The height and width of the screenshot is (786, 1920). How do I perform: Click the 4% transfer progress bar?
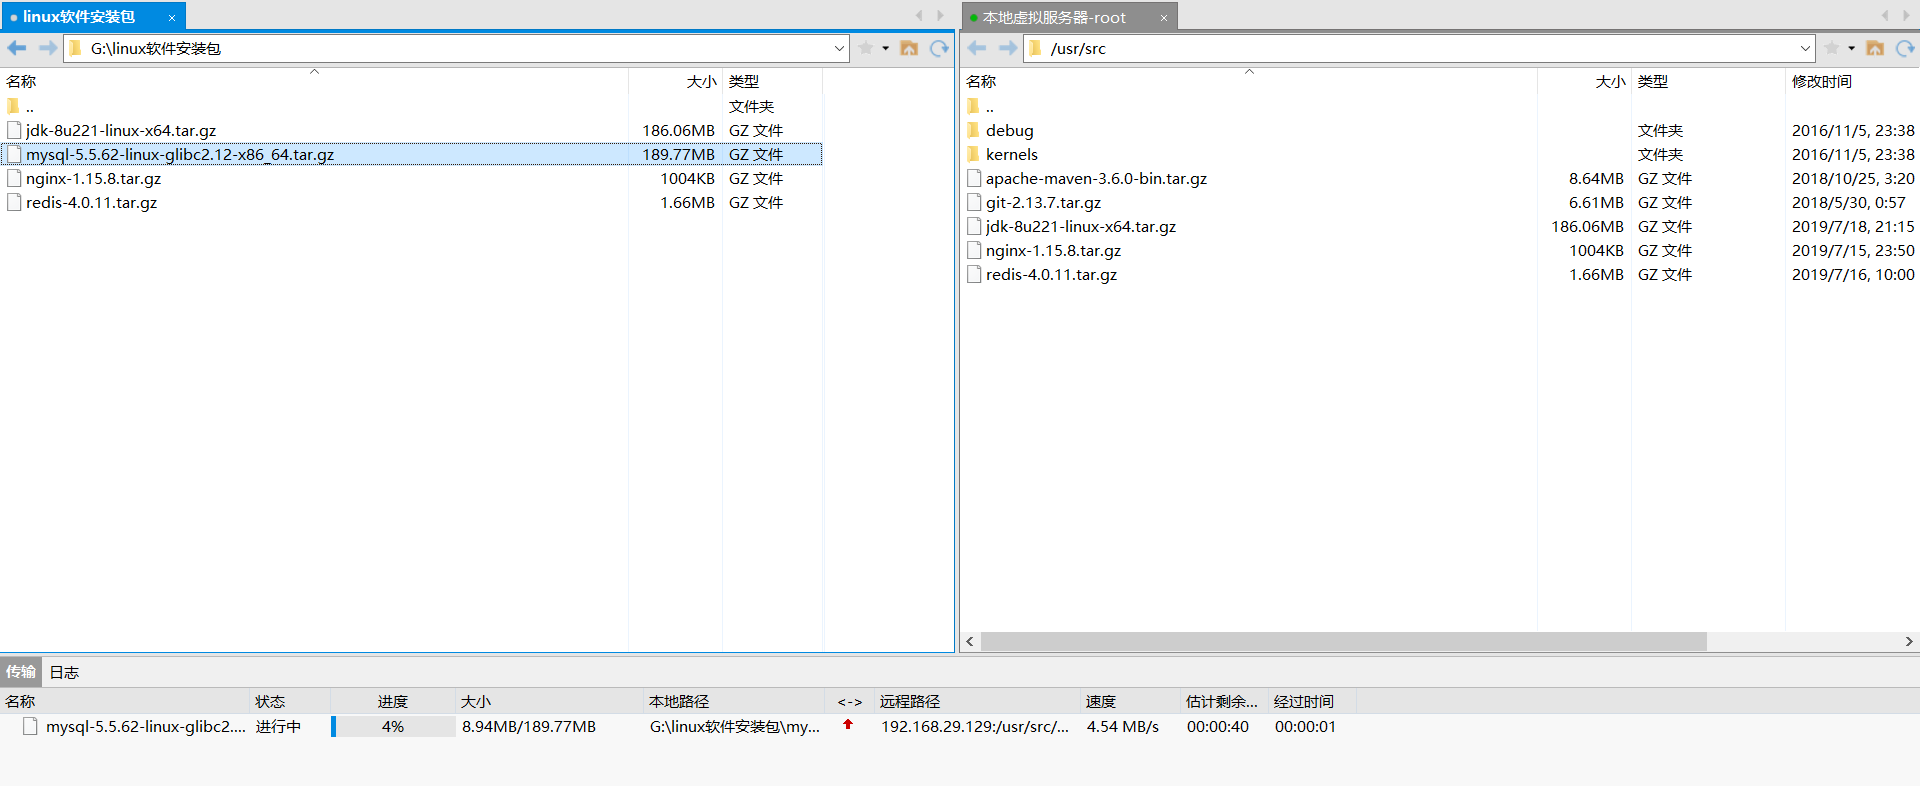click(393, 726)
